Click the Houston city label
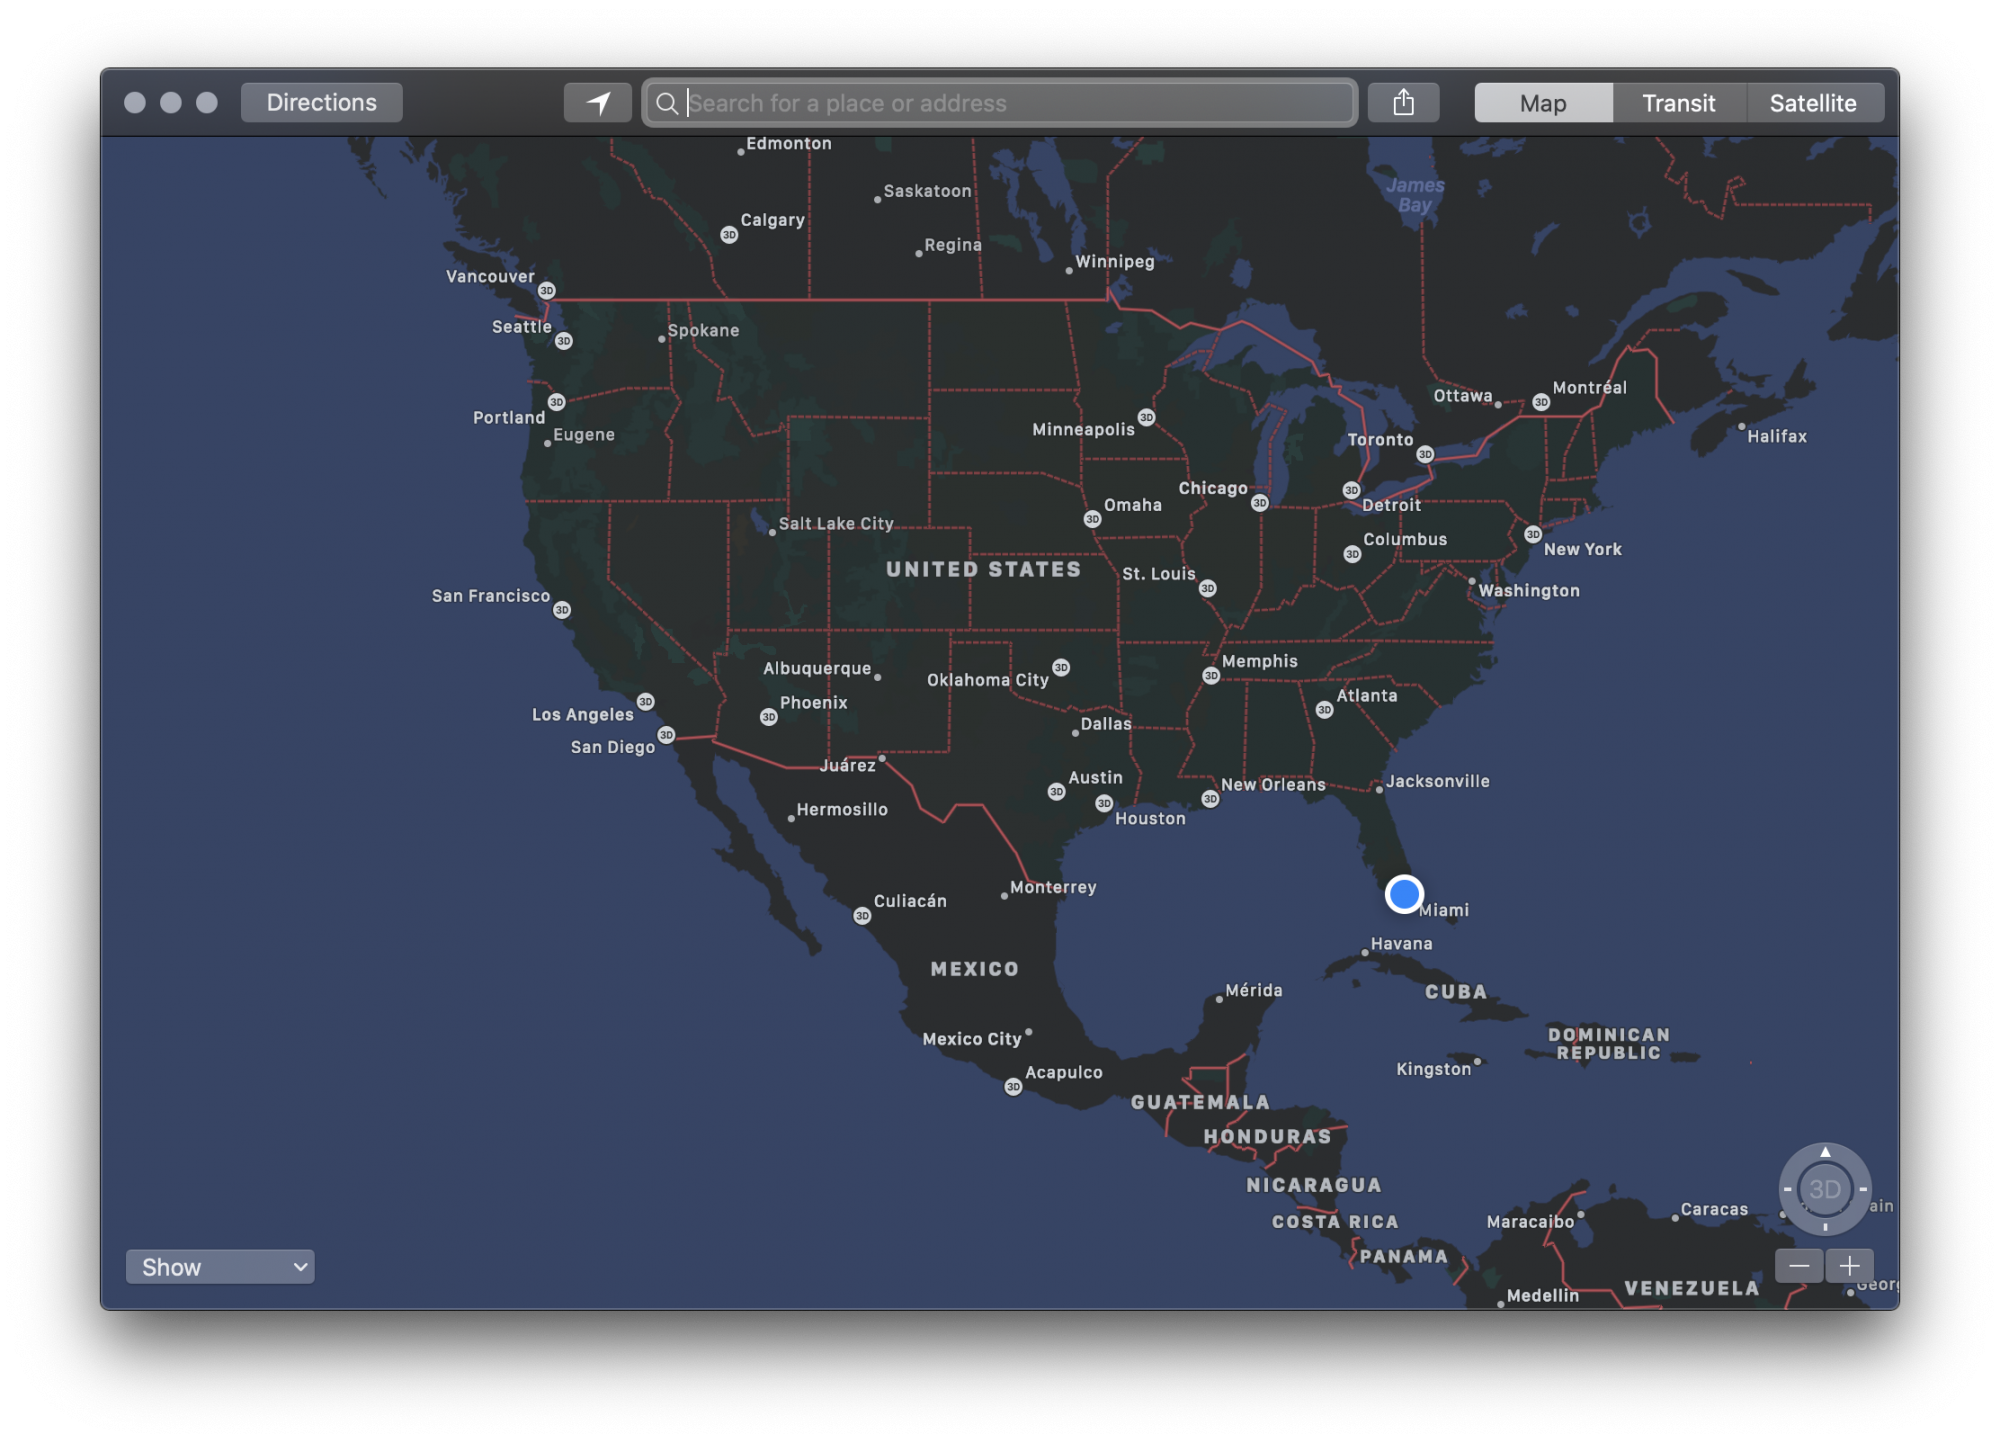The image size is (2000, 1443). [1150, 819]
